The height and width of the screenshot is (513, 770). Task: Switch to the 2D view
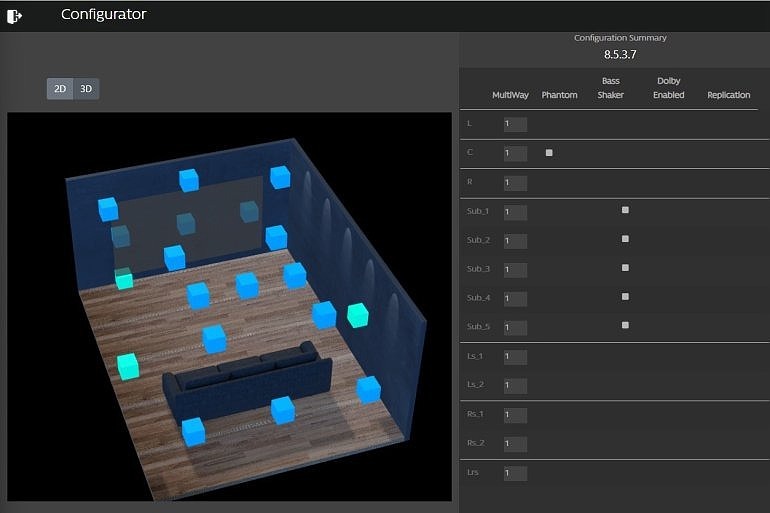[60, 89]
